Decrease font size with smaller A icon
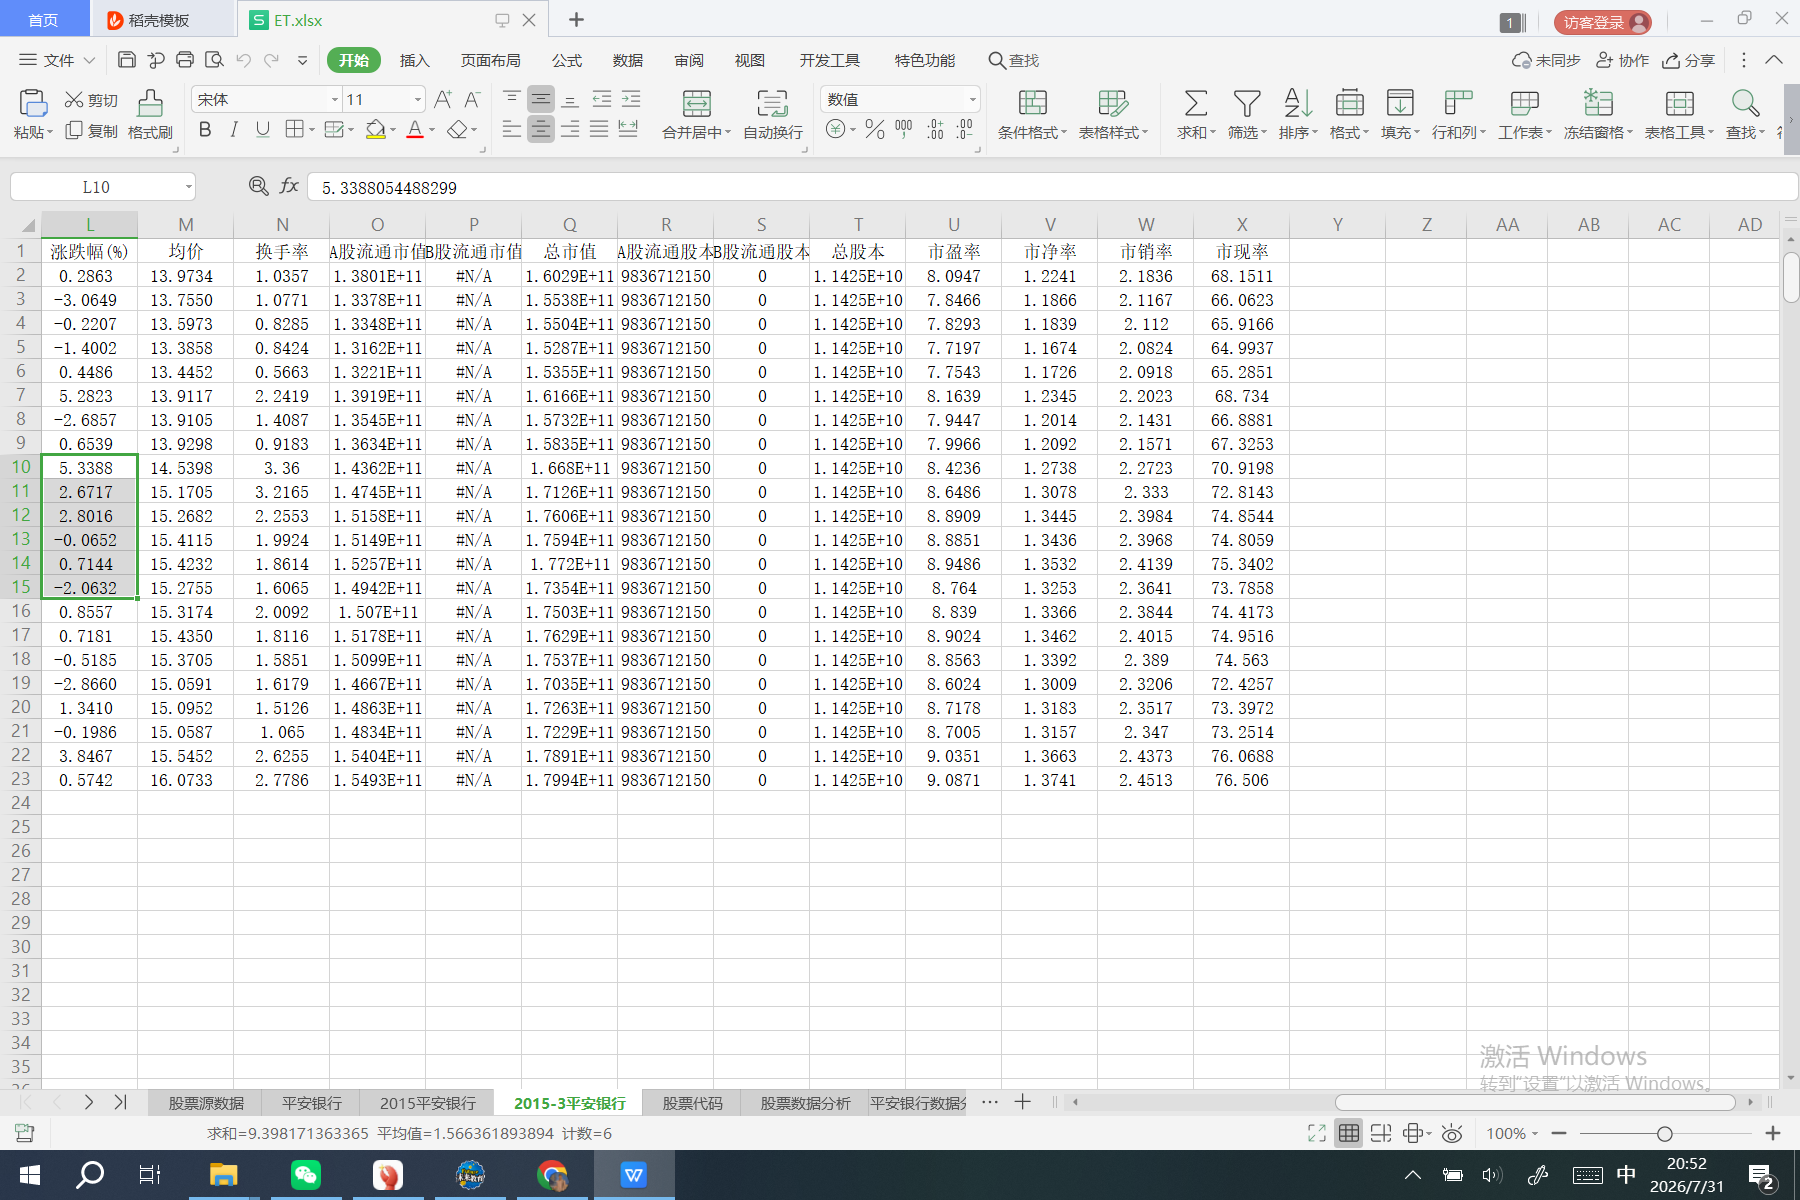The image size is (1800, 1200). pos(473,99)
